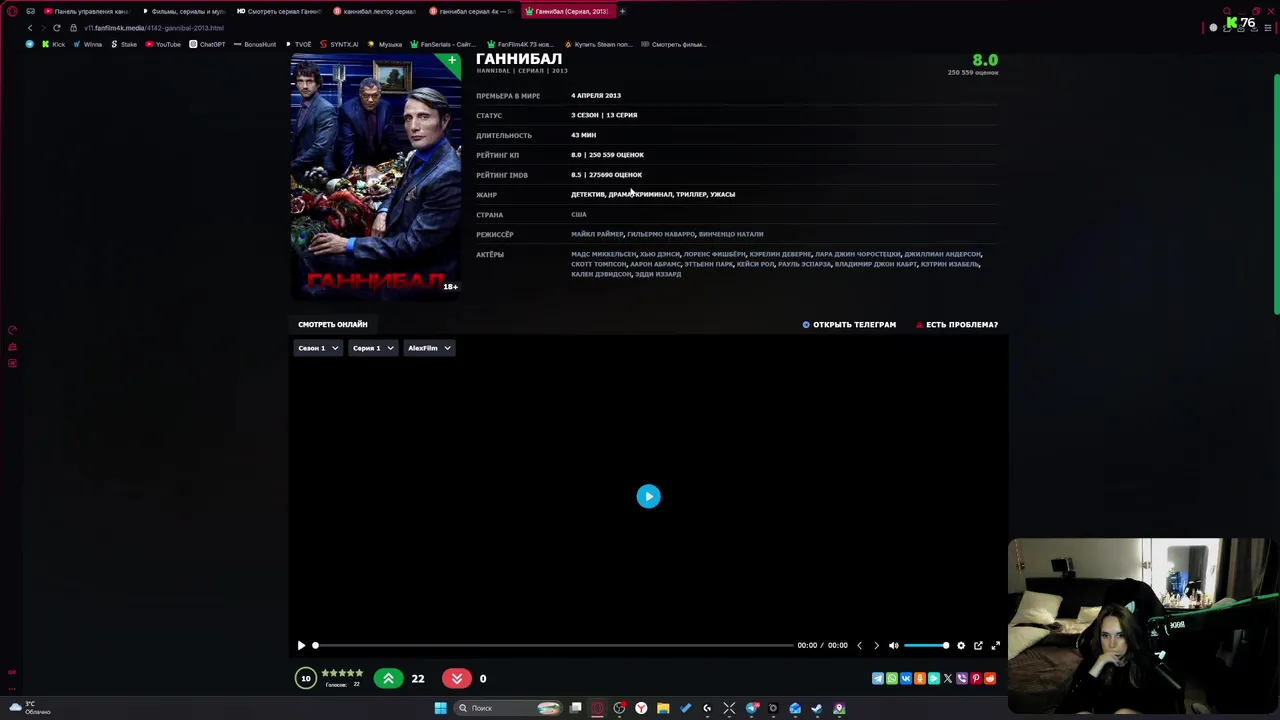Image resolution: width=1280 pixels, height=720 pixels.
Task: Open the YouTube bookmark
Action: (x=162, y=44)
